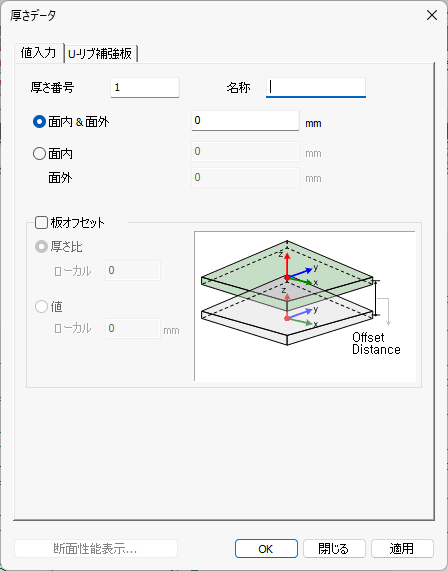This screenshot has width=448, height=571.
Task: Switch to the U-リブ補強板 tab
Action: coord(100,54)
